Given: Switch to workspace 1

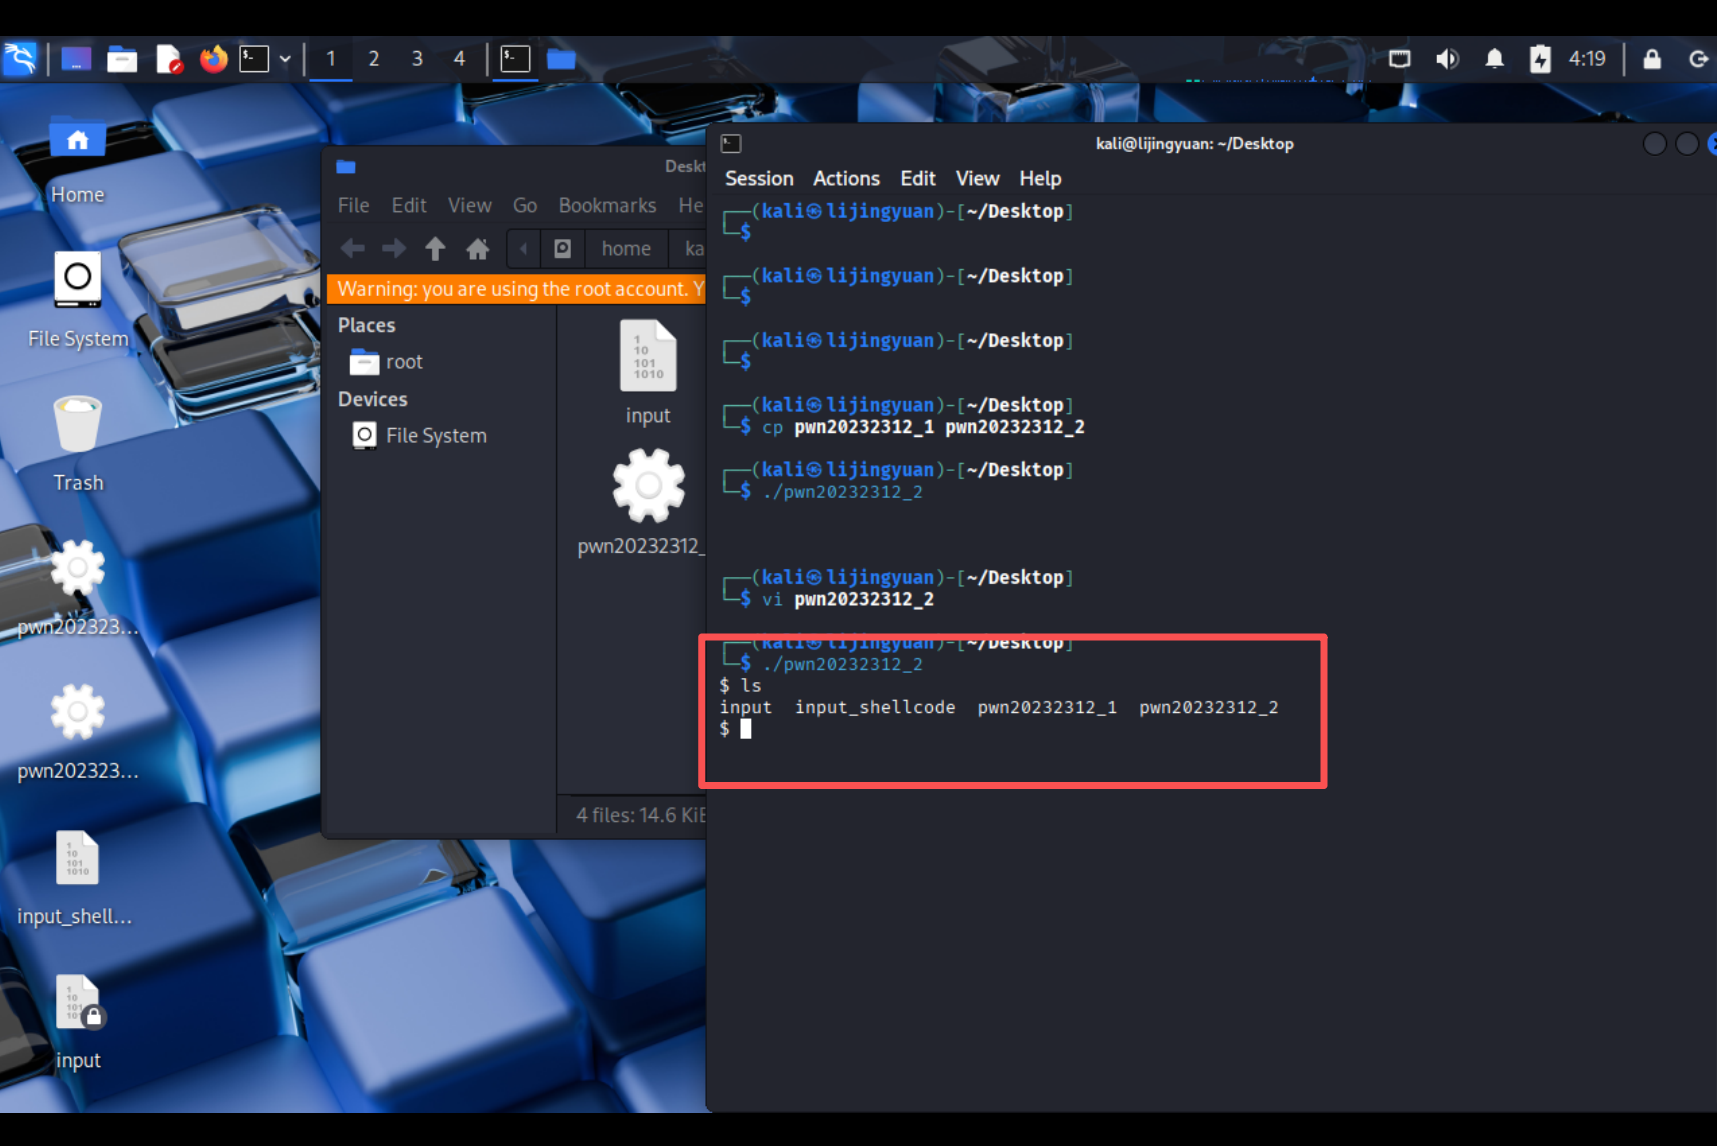Looking at the screenshot, I should (x=331, y=59).
